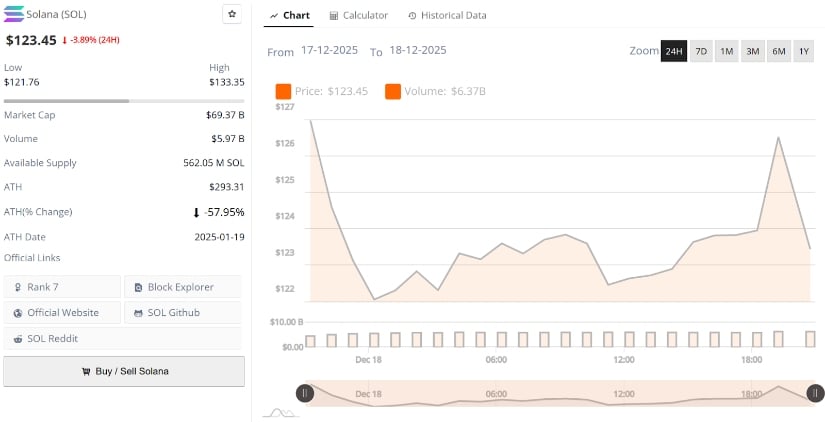This screenshot has height=422, width=825.
Task: Open the Historical Data tab
Action: click(x=447, y=15)
